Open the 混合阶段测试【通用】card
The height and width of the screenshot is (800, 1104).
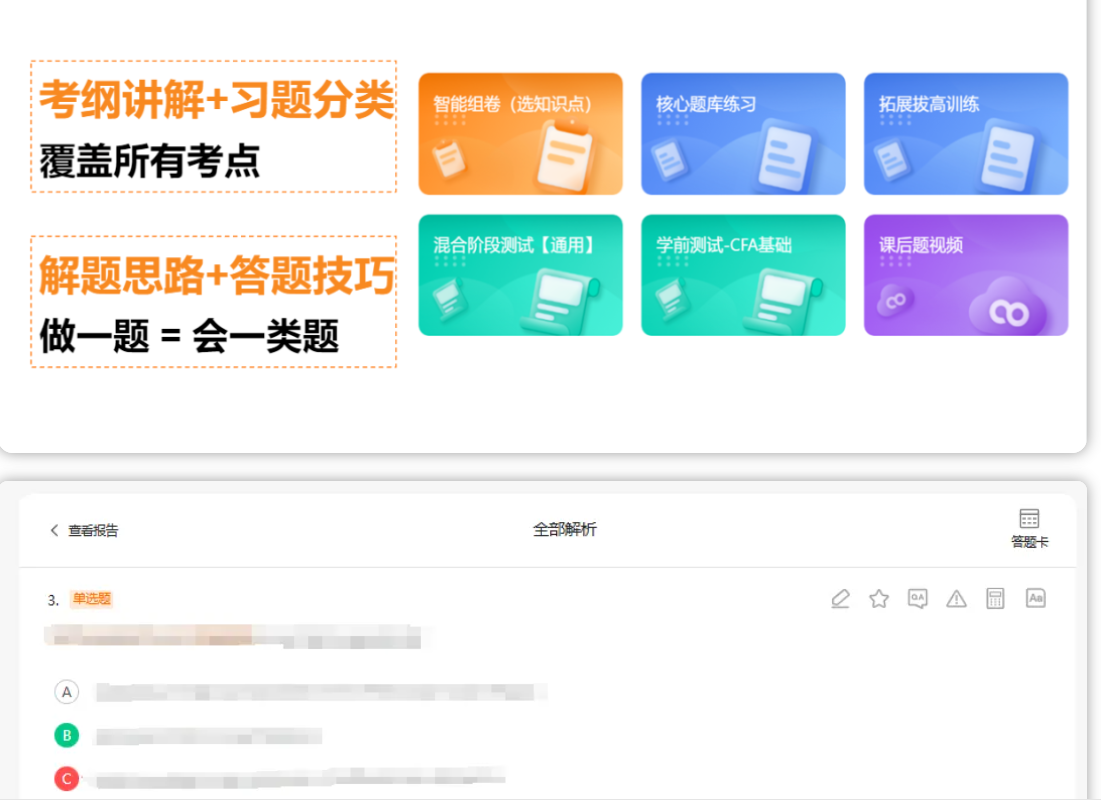[x=520, y=275]
